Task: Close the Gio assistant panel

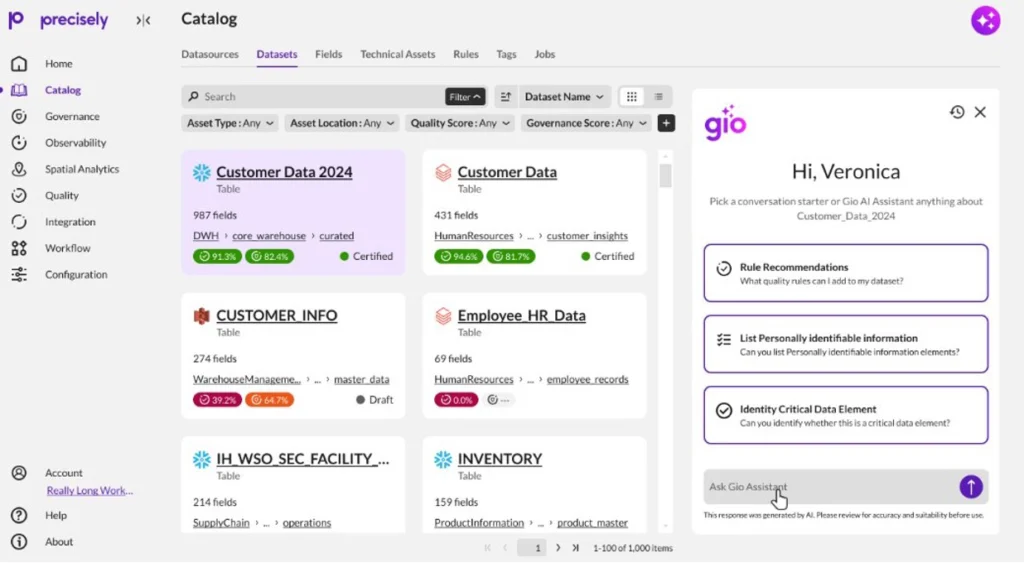Action: click(980, 112)
